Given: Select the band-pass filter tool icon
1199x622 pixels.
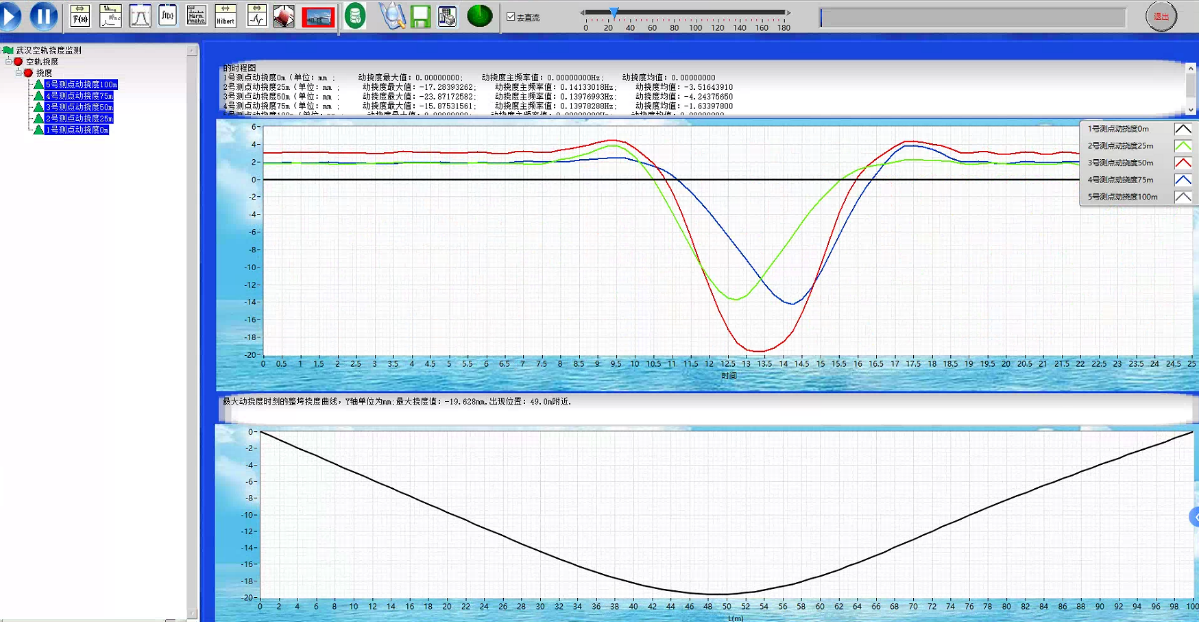Looking at the screenshot, I should [140, 16].
